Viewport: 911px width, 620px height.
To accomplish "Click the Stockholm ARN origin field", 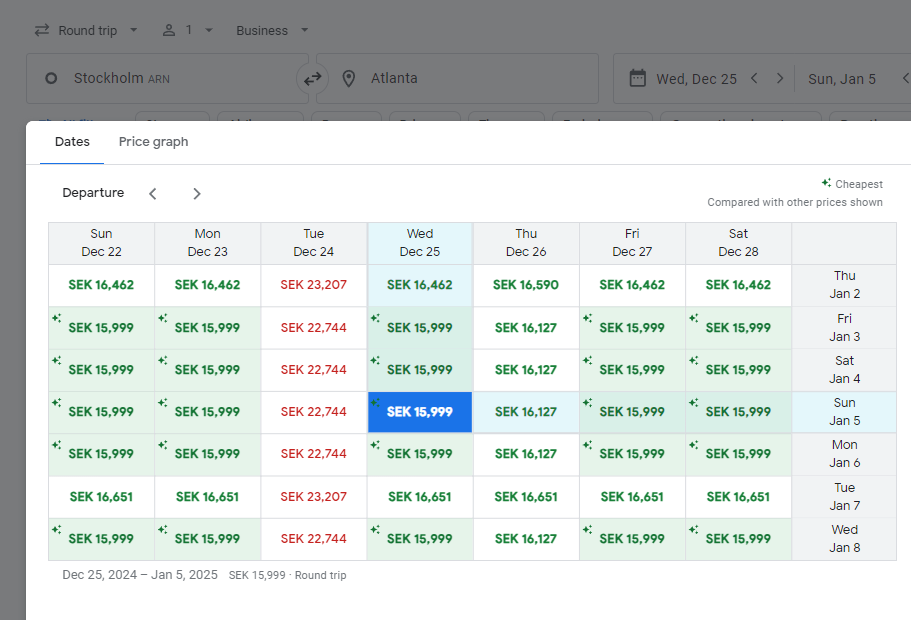I will (160, 79).
